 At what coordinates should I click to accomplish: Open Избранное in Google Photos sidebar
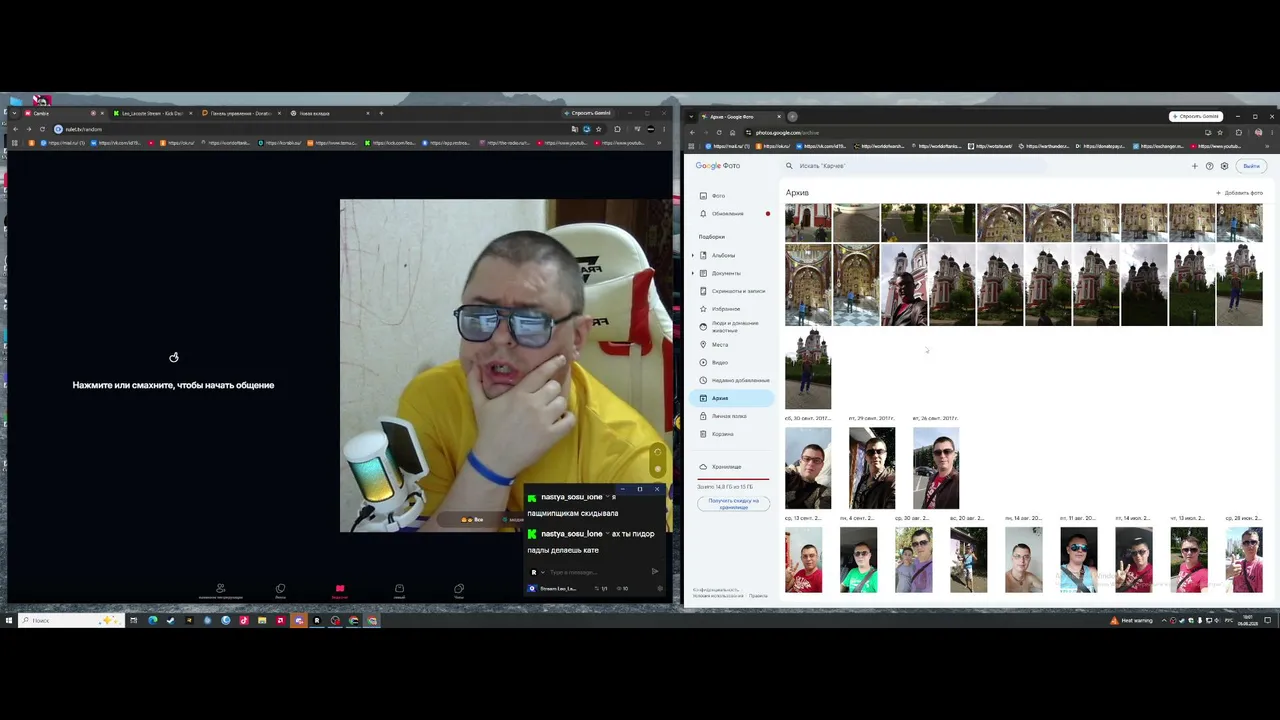point(730,309)
